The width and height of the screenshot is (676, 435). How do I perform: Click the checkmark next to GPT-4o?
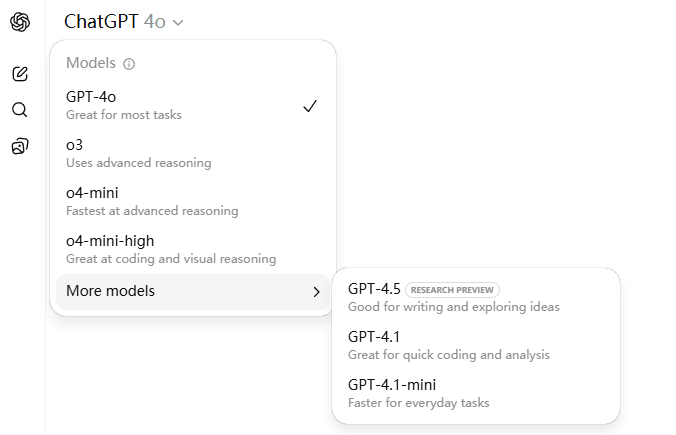click(310, 106)
